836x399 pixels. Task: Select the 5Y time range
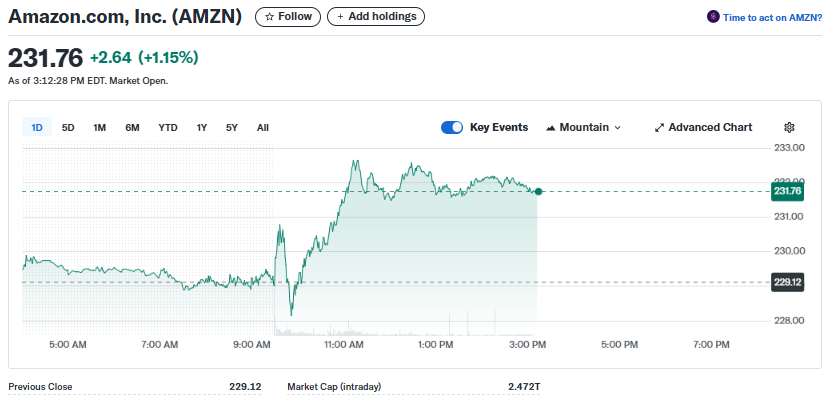[232, 127]
